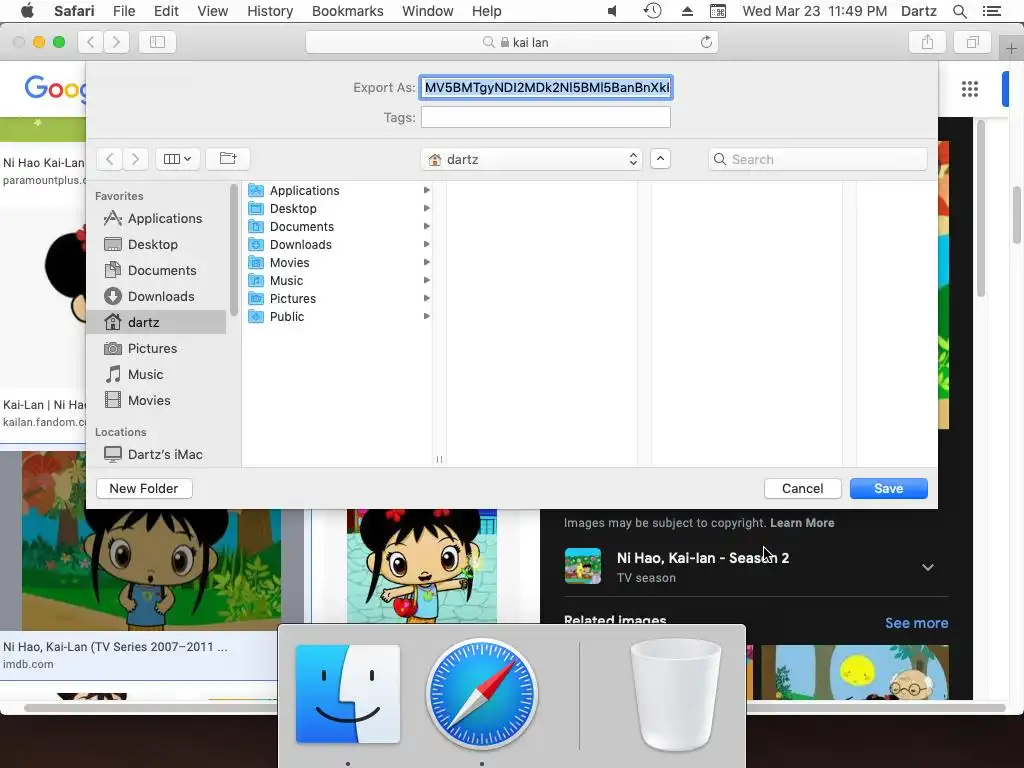Open the dartz location popup menu

pyautogui.click(x=532, y=159)
